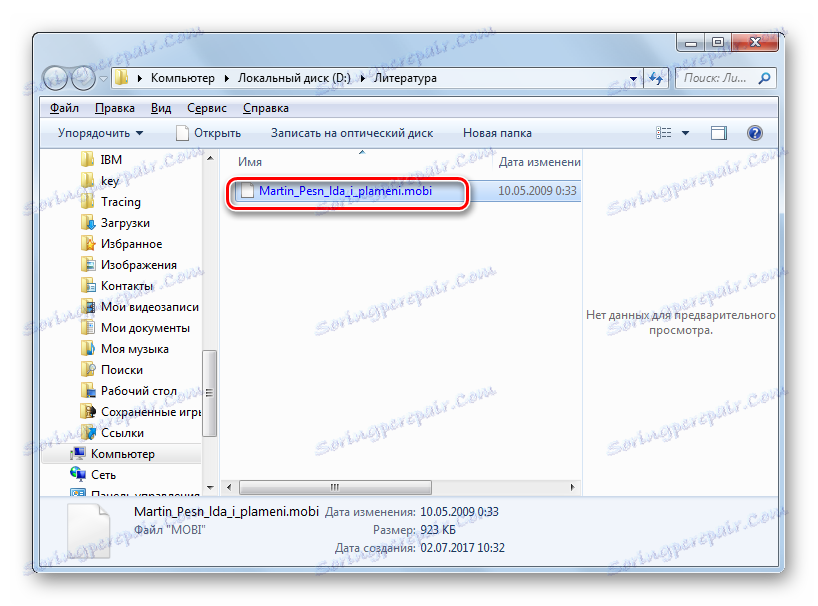
Task: Click the Мои документы folder icon
Action: [x=88, y=328]
